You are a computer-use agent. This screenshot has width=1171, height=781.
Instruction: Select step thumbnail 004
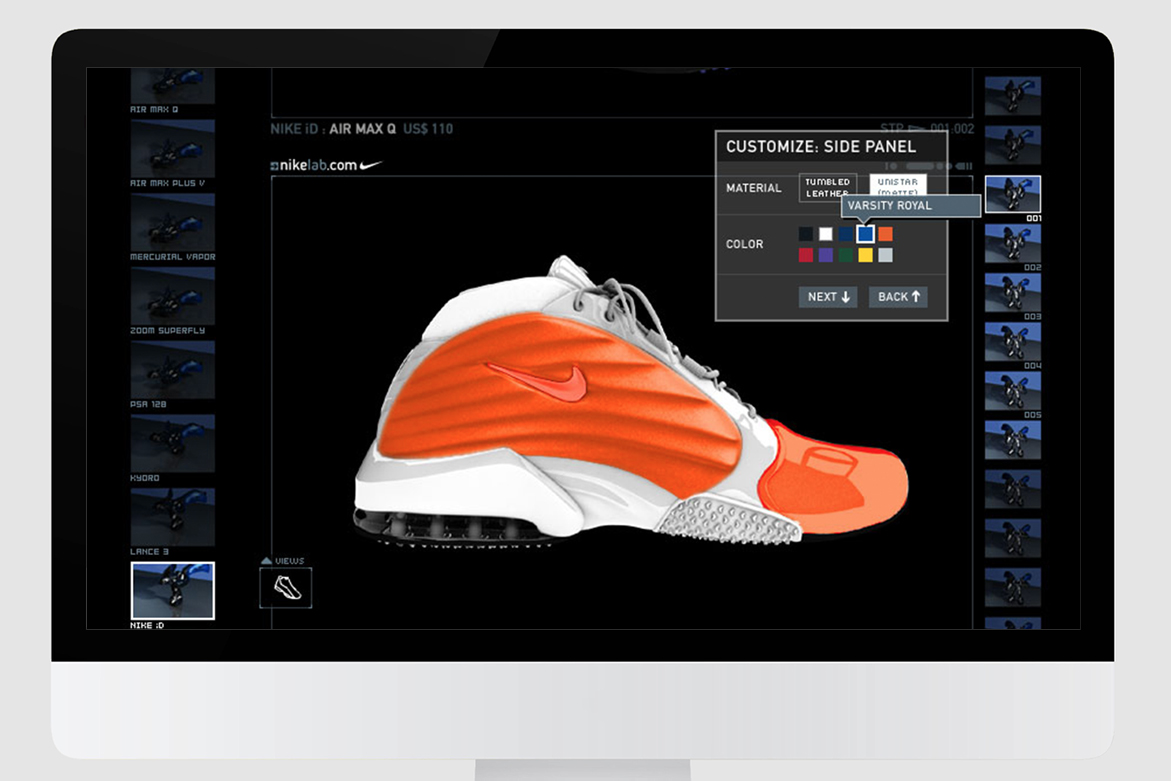[1013, 342]
